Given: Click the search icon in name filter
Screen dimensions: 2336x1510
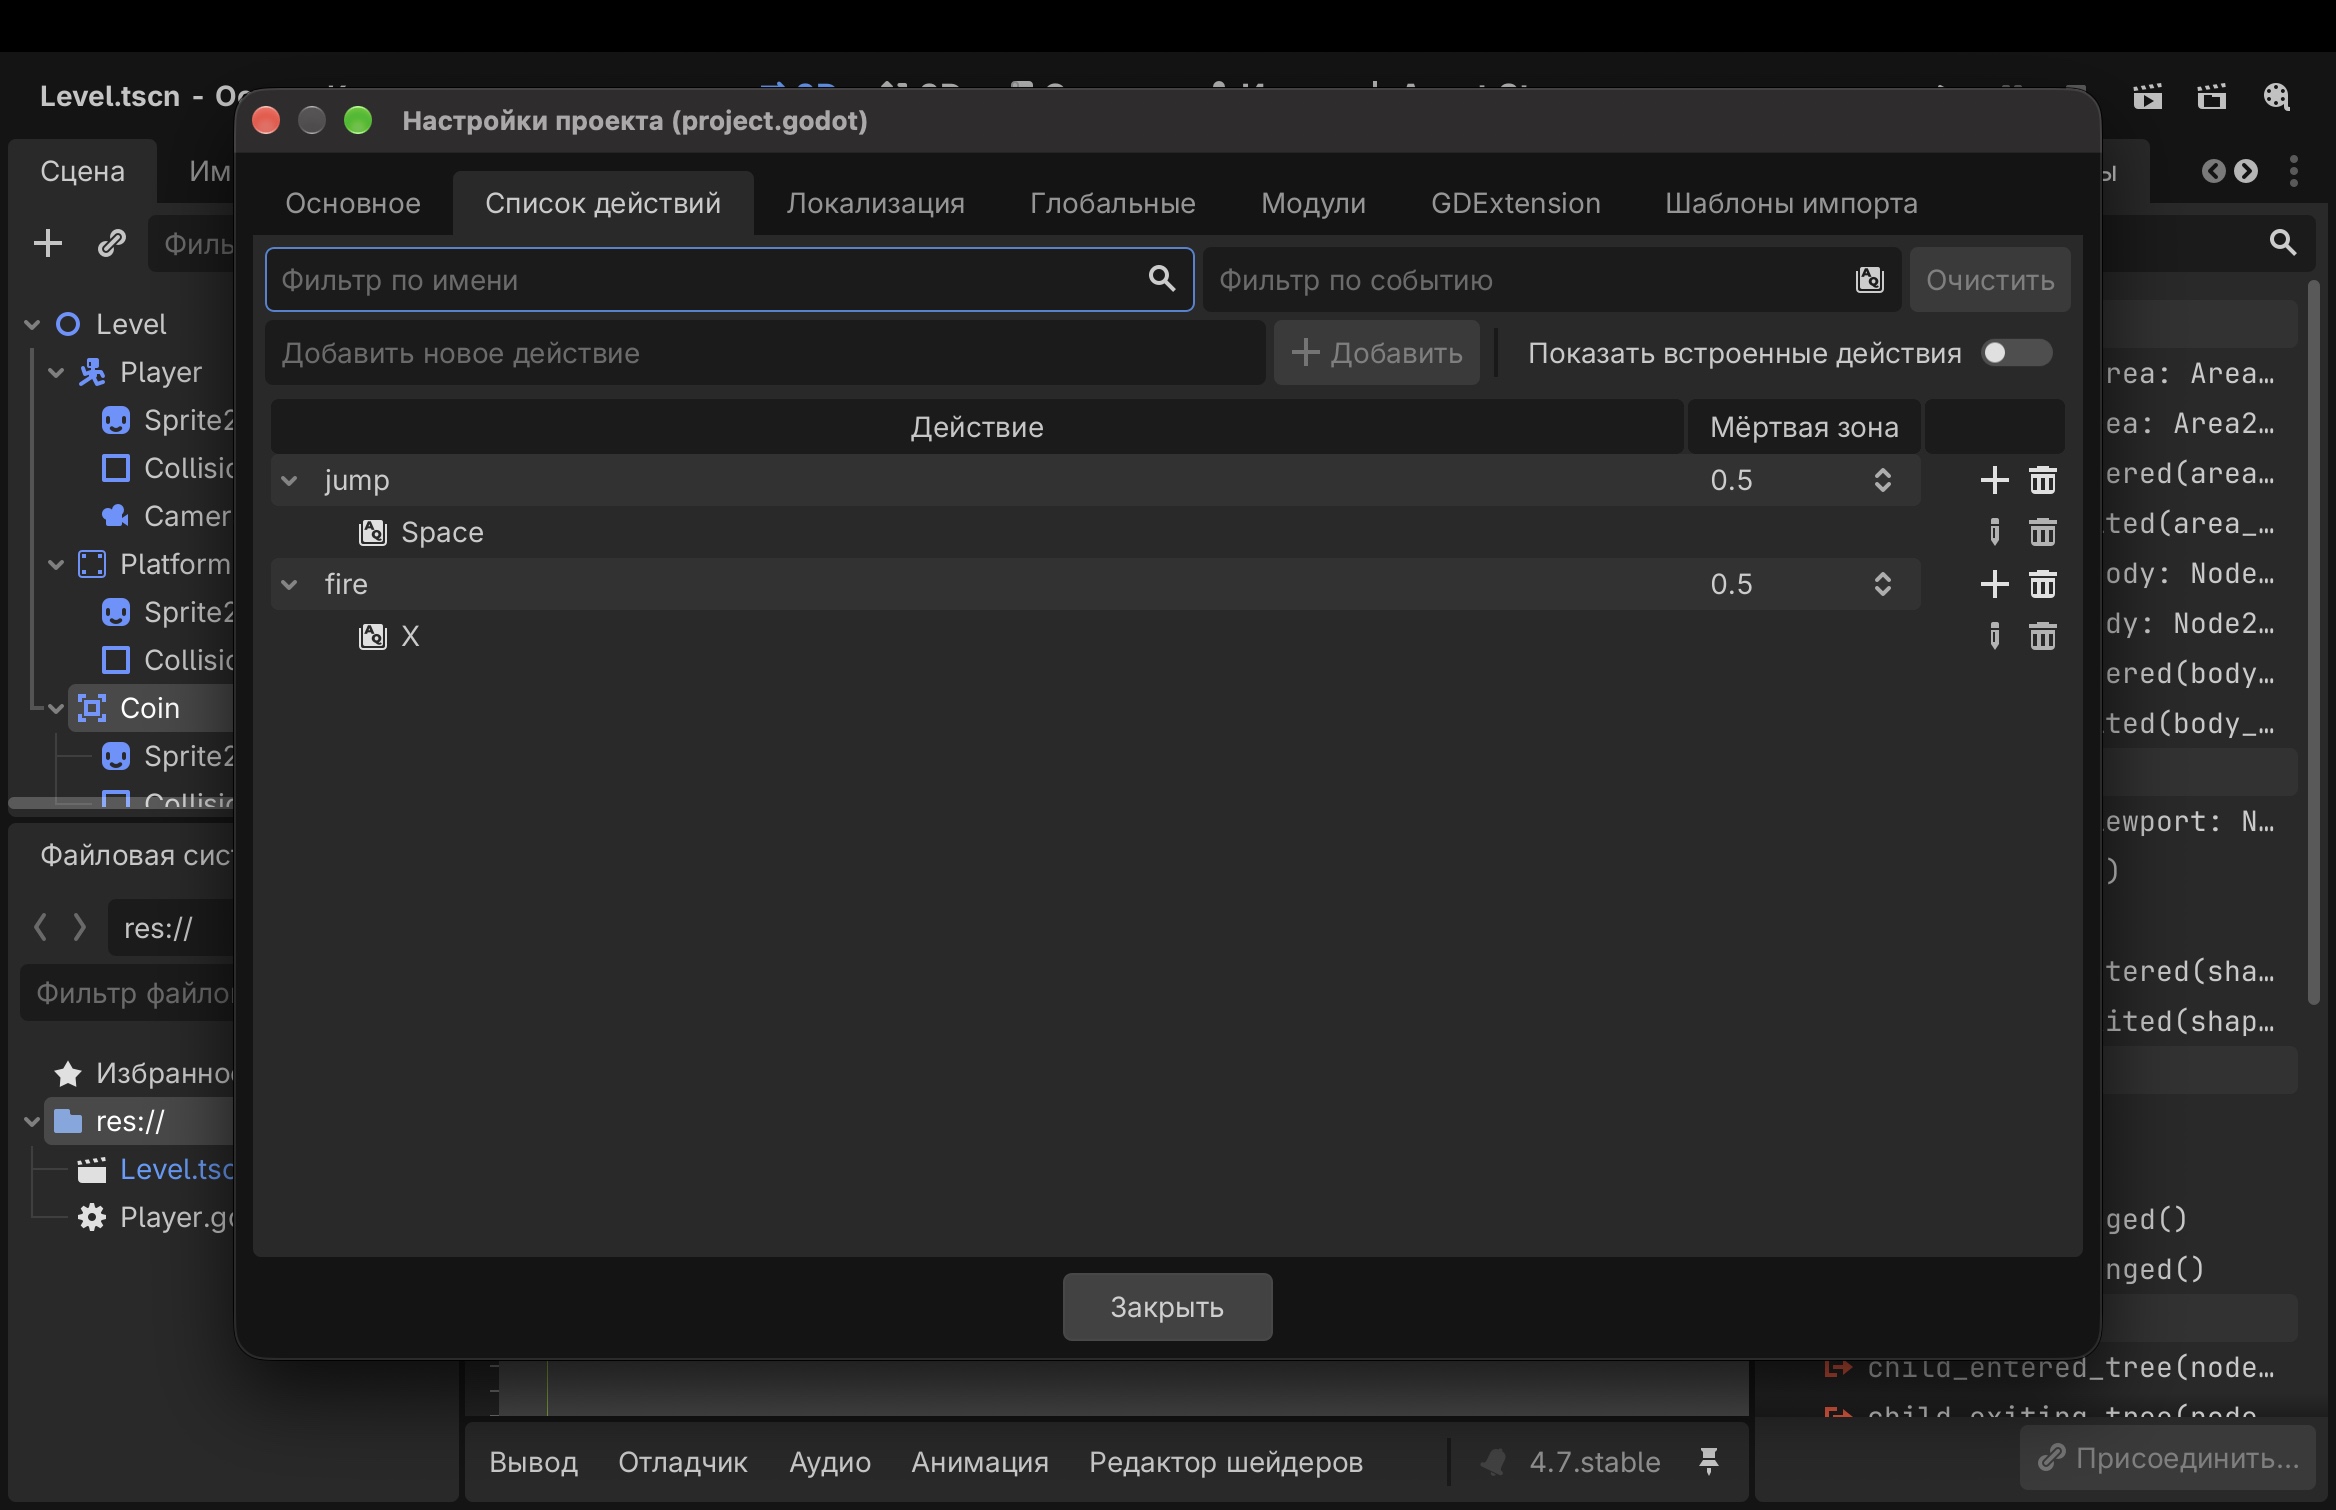Looking at the screenshot, I should pyautogui.click(x=1161, y=279).
